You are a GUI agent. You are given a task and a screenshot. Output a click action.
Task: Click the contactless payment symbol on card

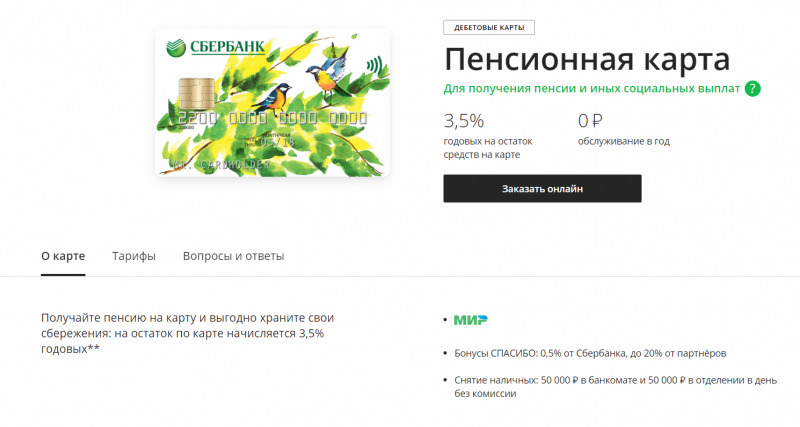click(374, 65)
